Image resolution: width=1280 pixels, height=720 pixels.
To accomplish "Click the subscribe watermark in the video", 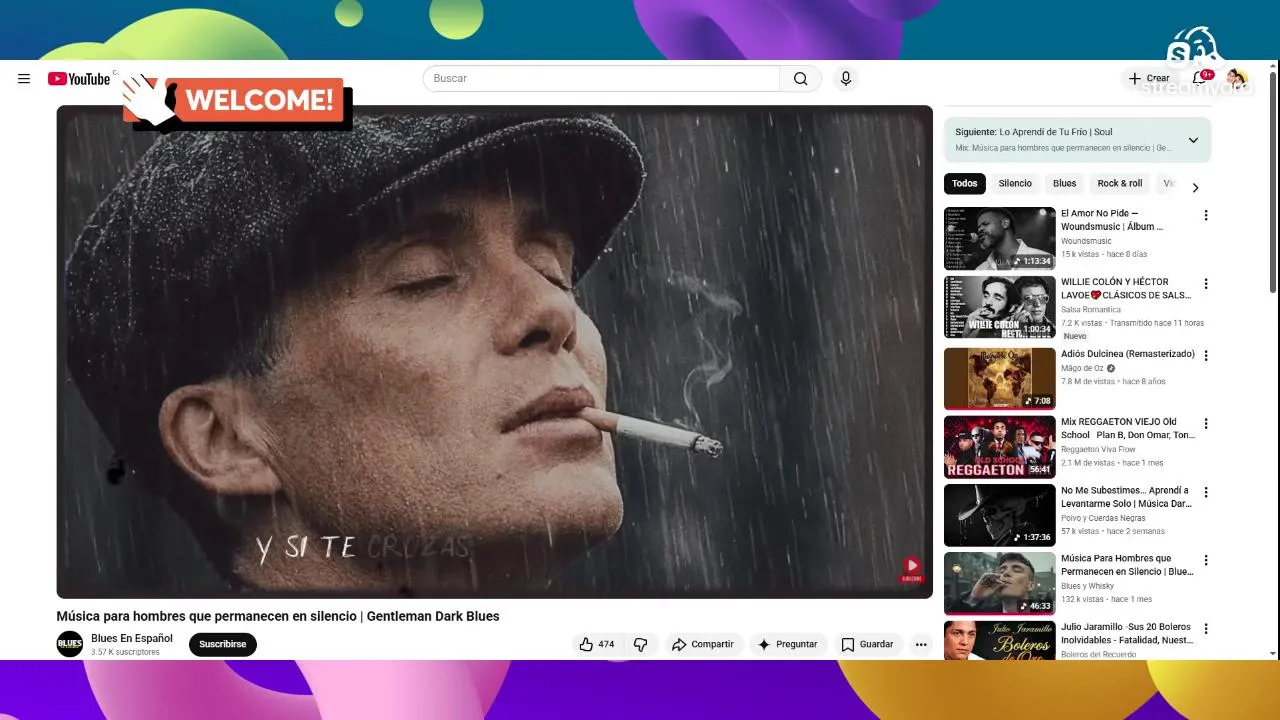I will pos(912,569).
